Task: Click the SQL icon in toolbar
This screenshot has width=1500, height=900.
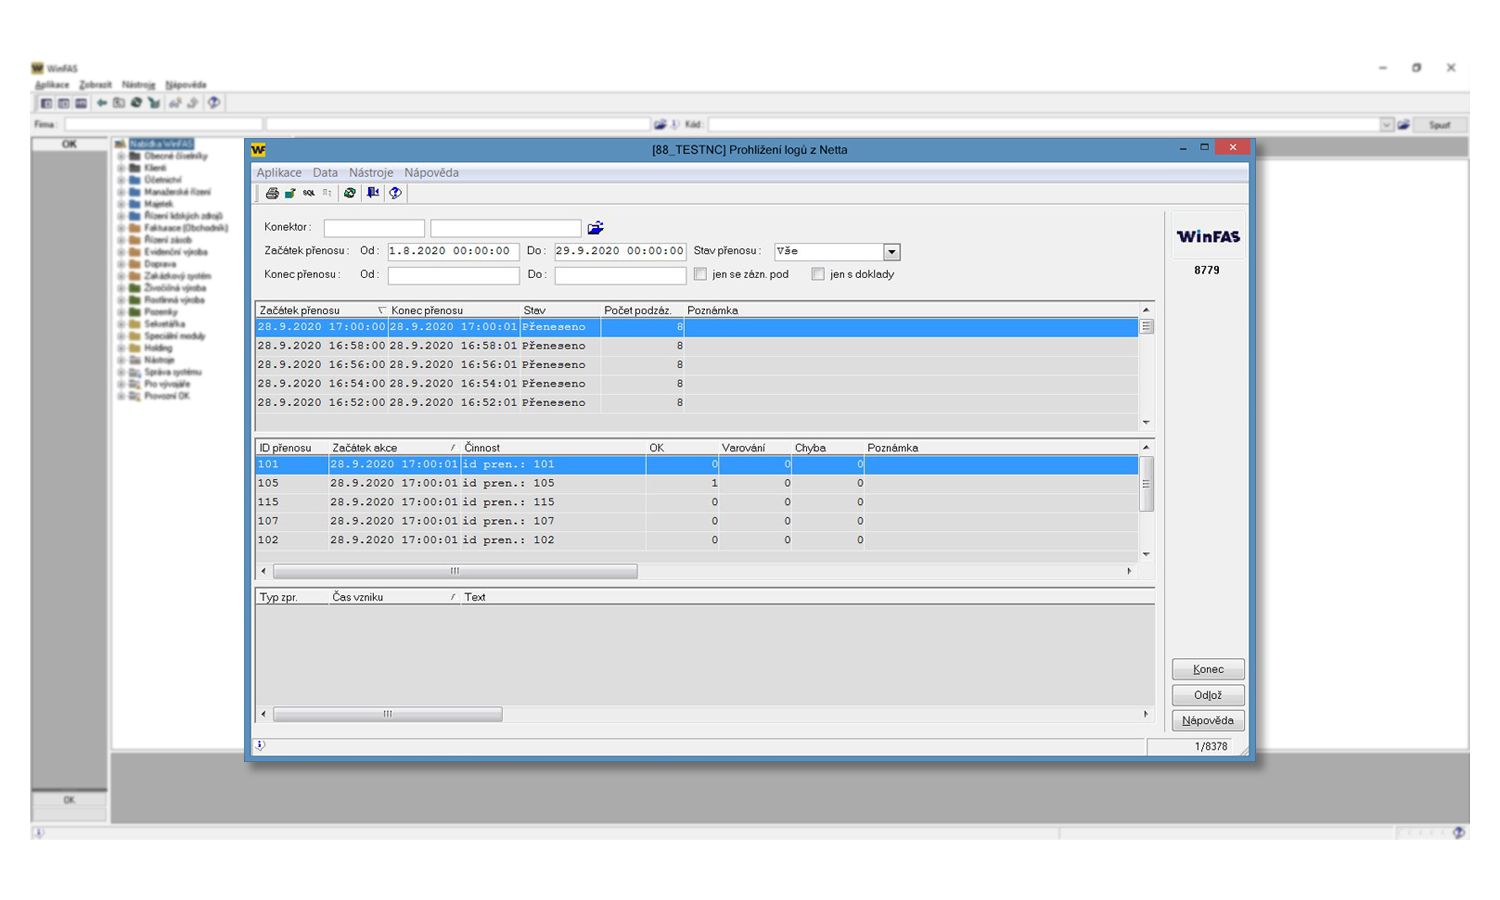Action: (309, 193)
